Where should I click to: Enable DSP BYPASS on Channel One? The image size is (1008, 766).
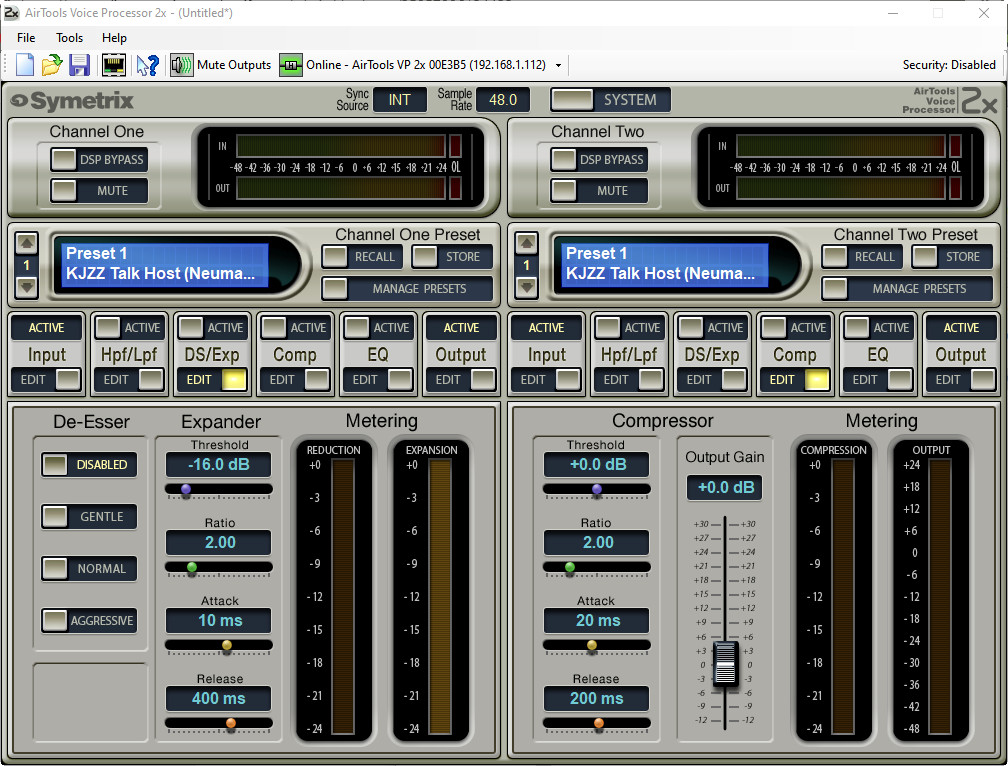98,160
